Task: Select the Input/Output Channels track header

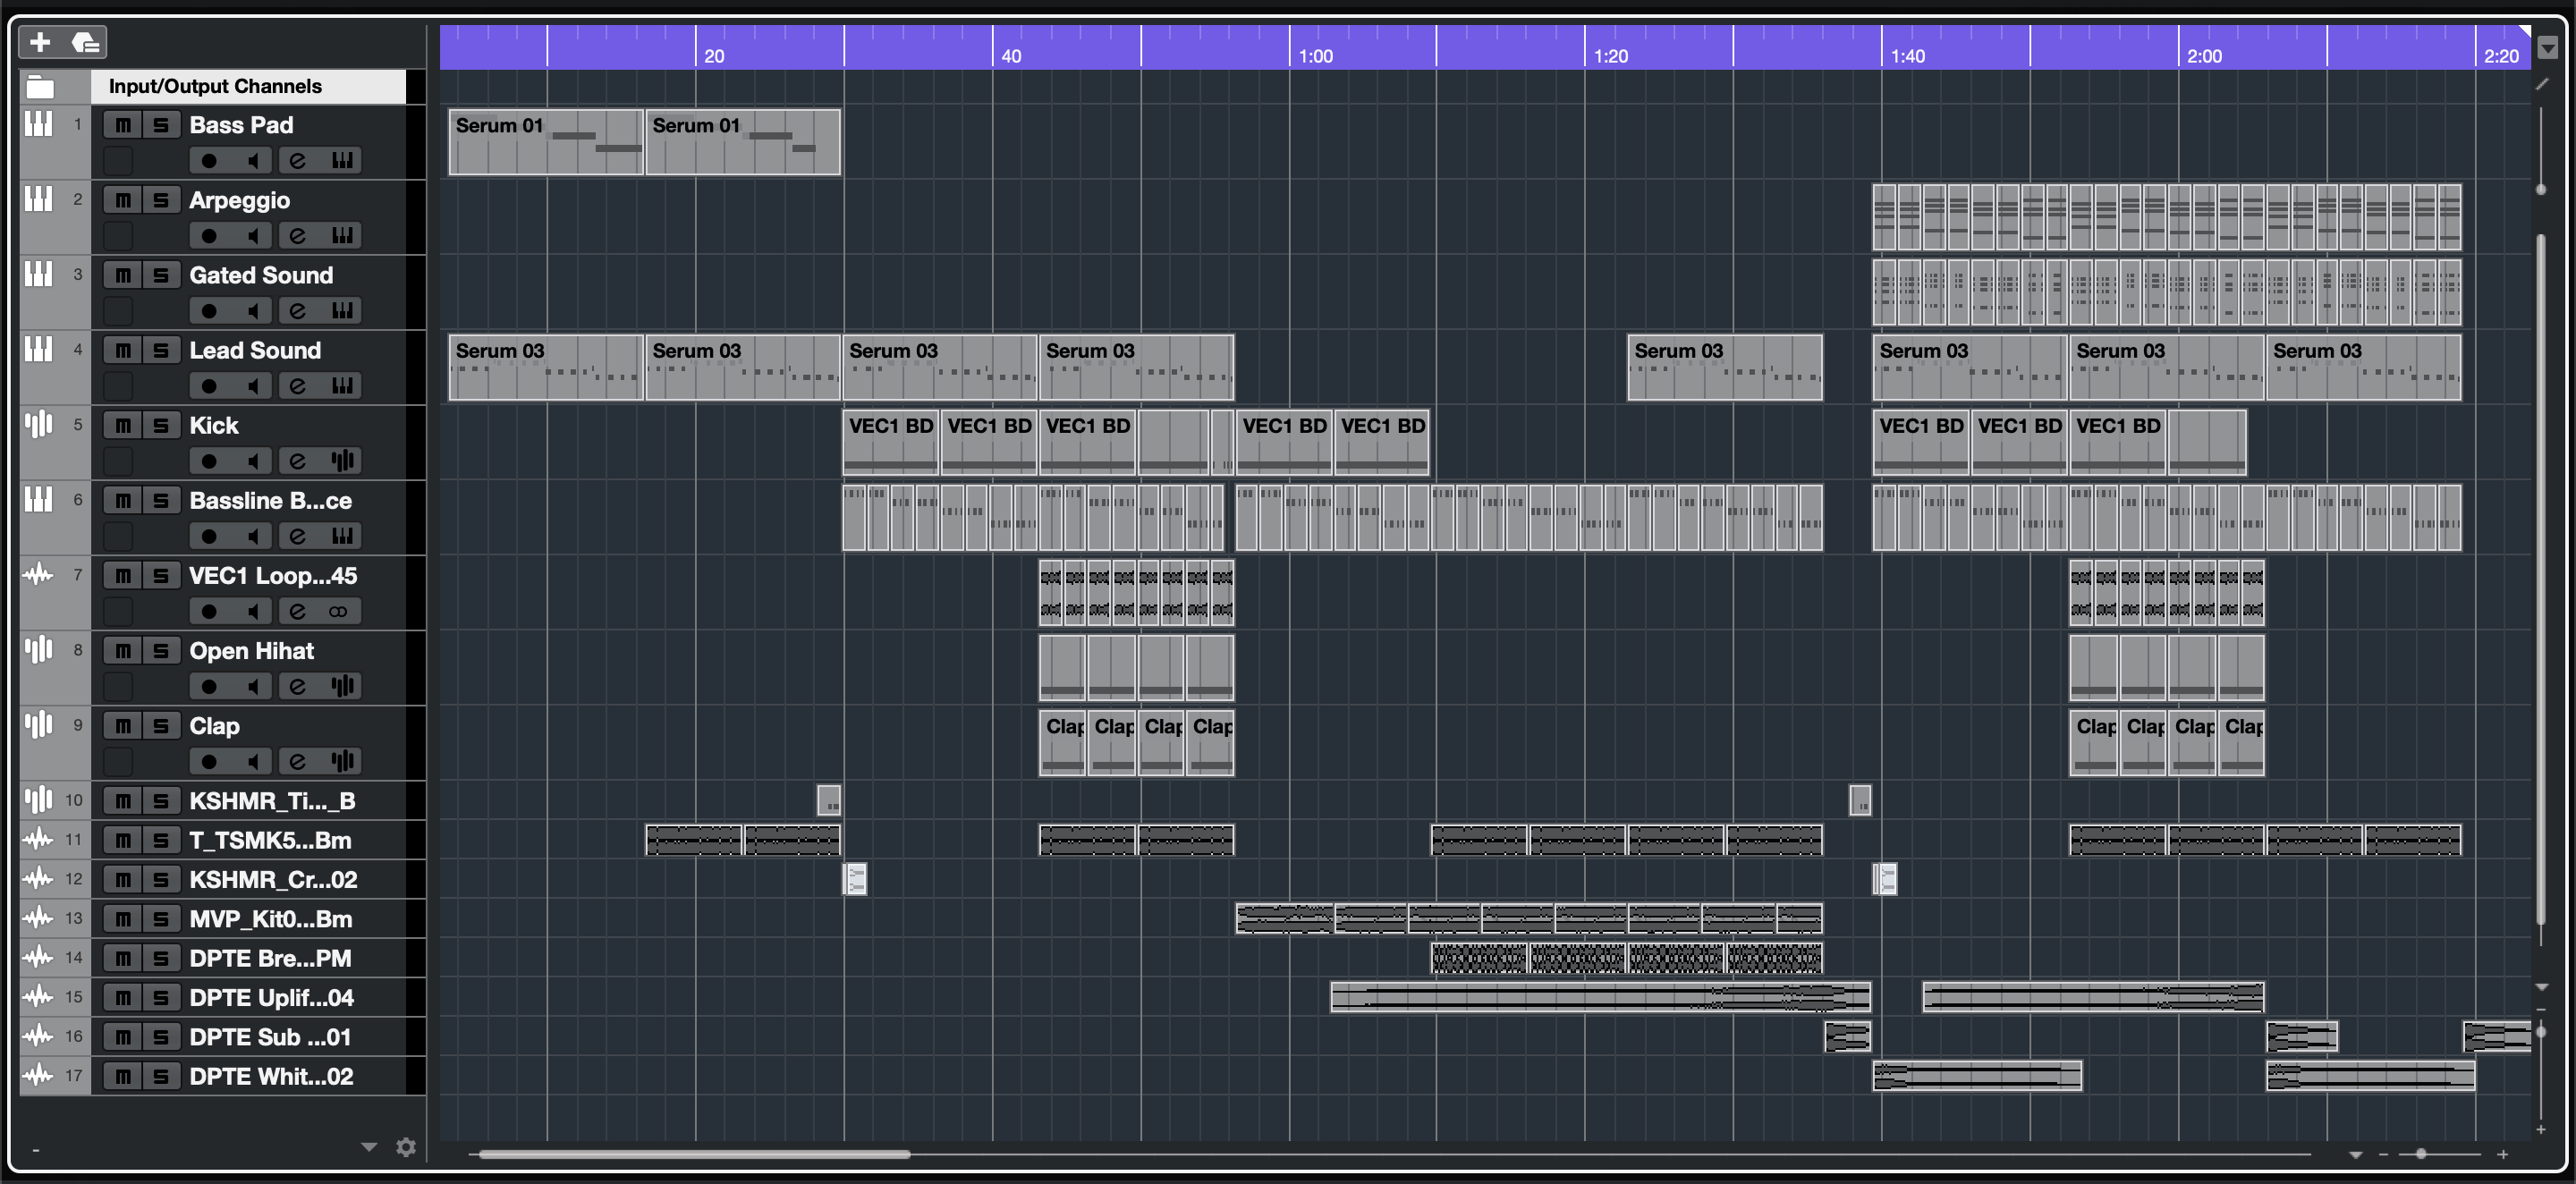Action: (x=215, y=87)
